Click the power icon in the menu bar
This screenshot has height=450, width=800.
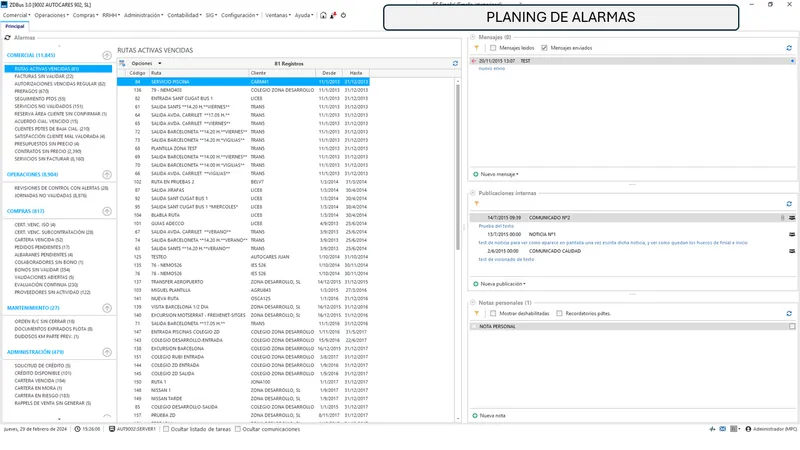[343, 15]
